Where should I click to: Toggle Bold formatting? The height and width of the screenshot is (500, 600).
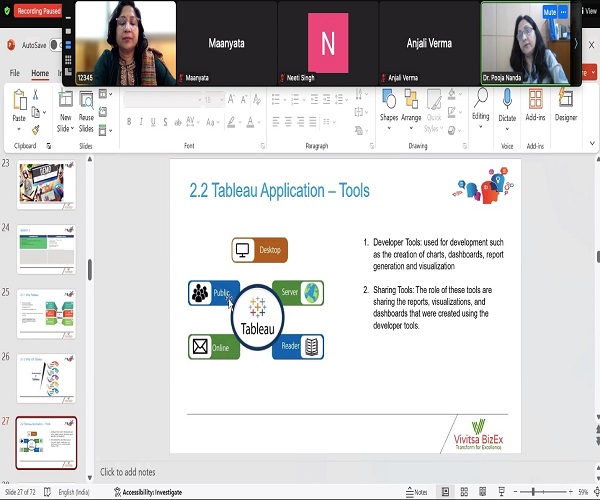tap(129, 122)
